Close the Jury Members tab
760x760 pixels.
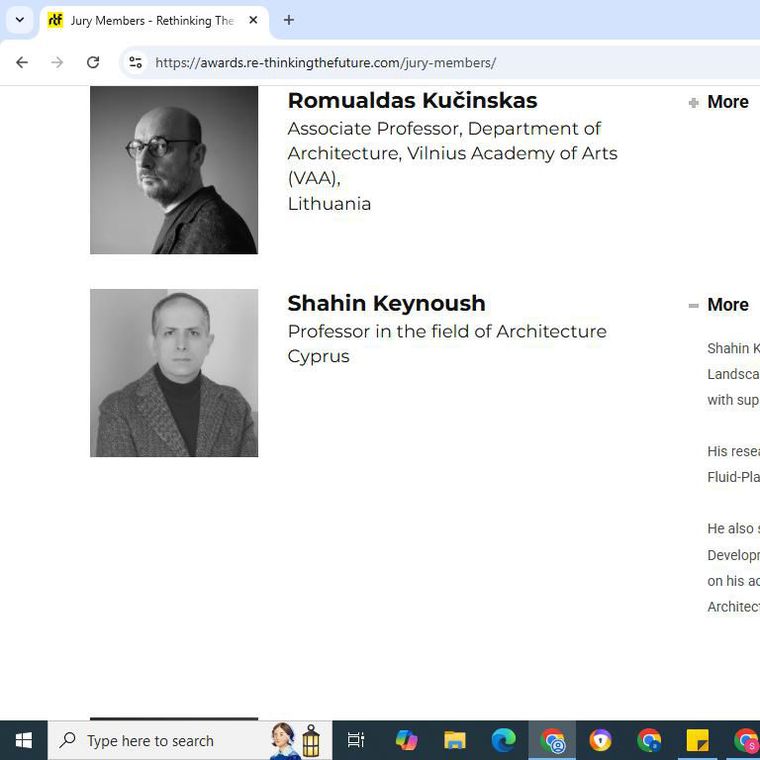coord(254,20)
